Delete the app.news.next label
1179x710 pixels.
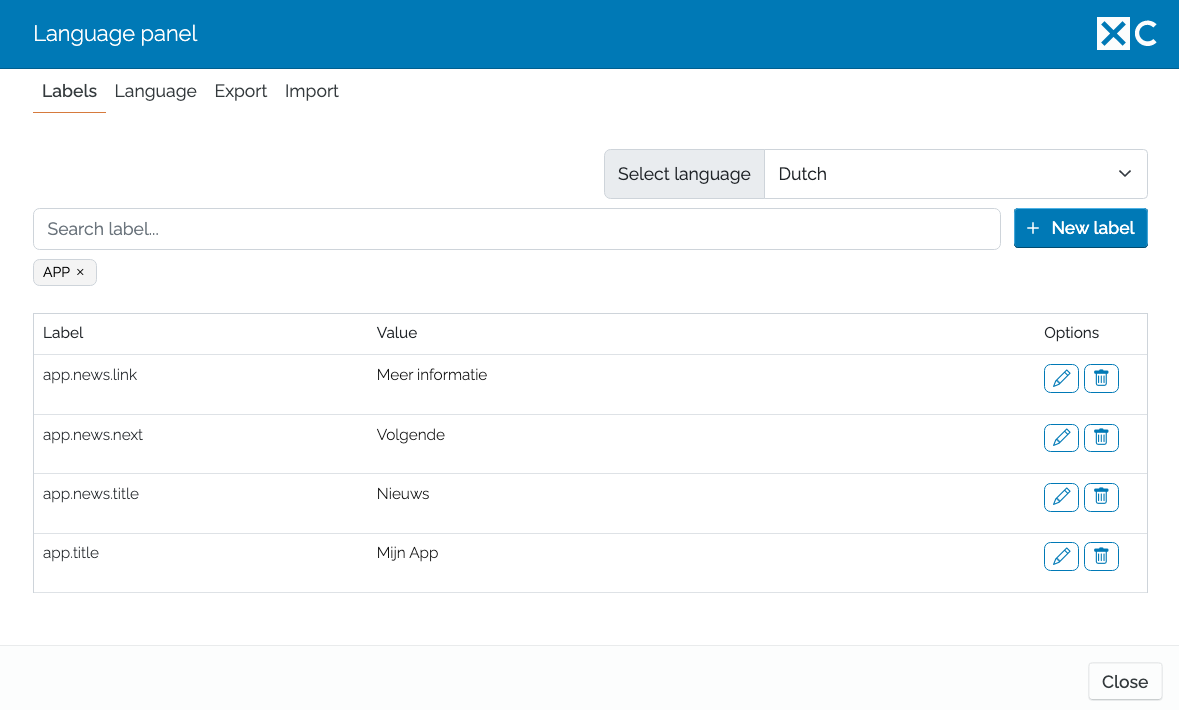click(1101, 438)
